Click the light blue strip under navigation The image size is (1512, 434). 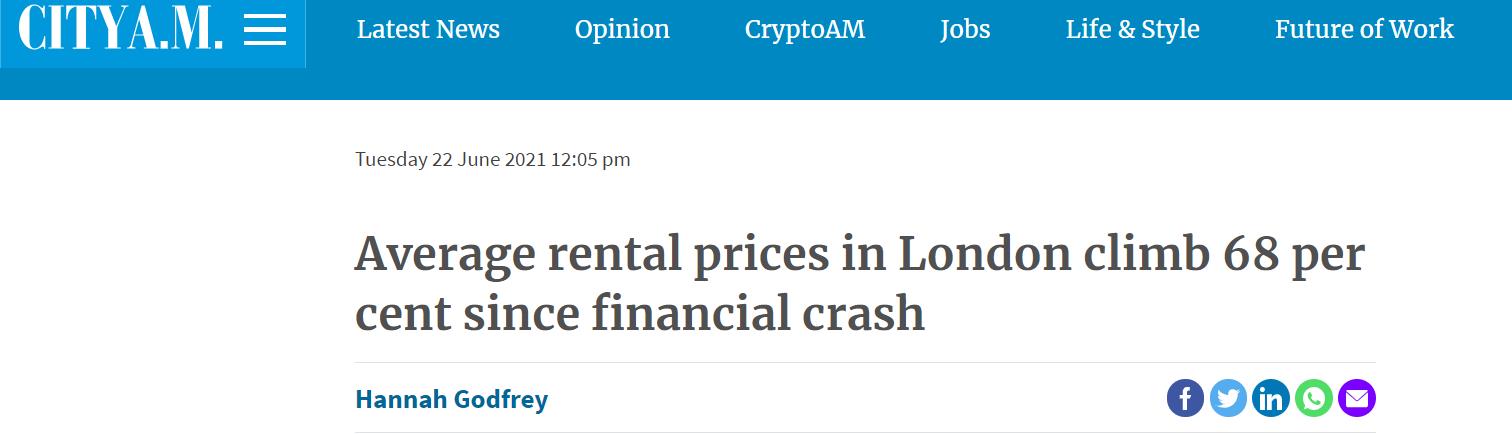coord(756,84)
